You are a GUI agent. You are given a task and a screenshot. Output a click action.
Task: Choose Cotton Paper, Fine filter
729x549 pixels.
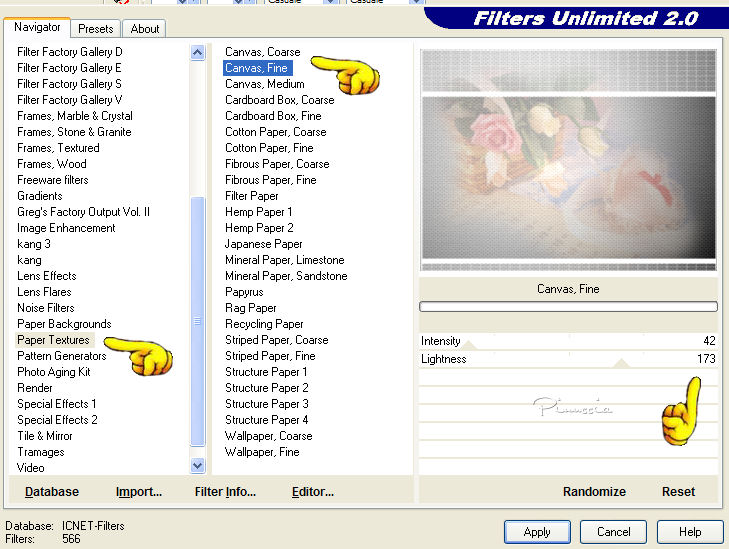(x=269, y=148)
